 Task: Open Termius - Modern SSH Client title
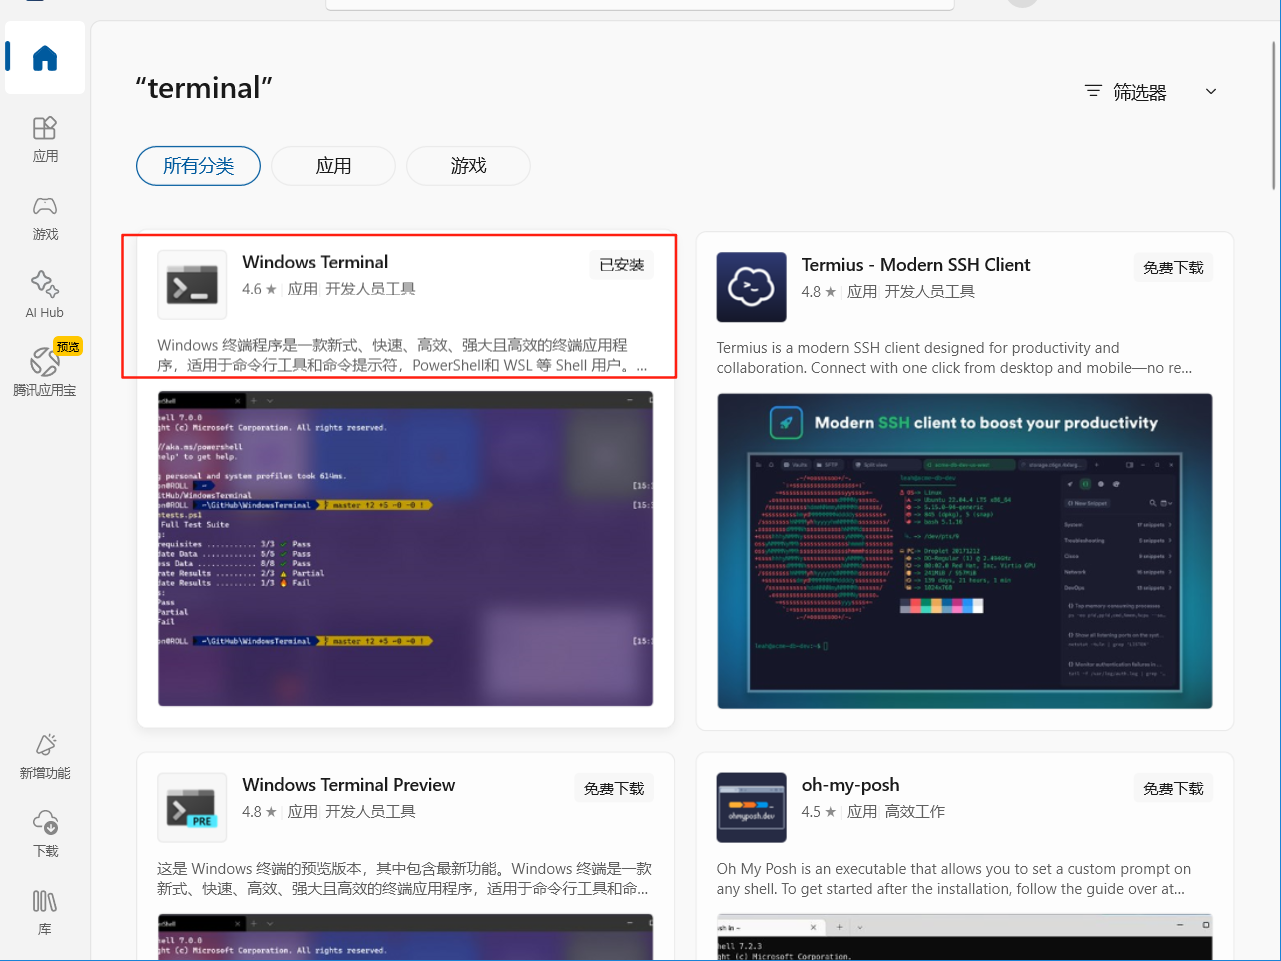[915, 265]
